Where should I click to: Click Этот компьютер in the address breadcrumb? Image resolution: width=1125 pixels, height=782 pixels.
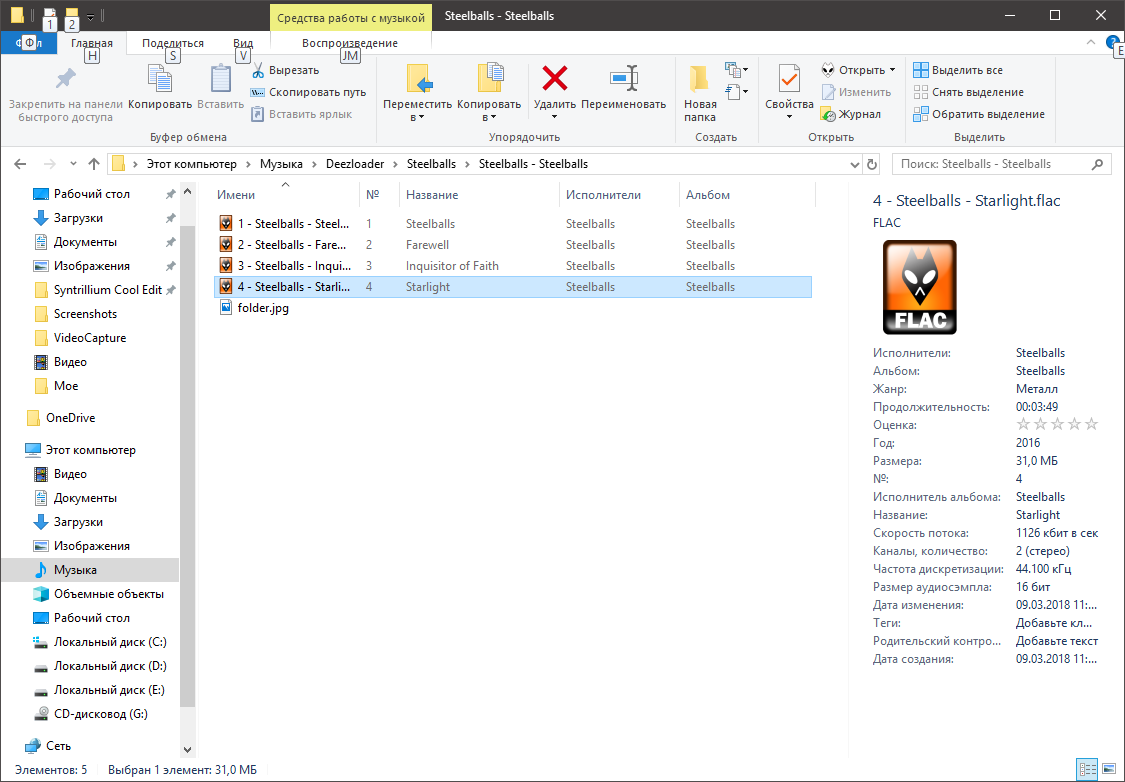pos(192,164)
